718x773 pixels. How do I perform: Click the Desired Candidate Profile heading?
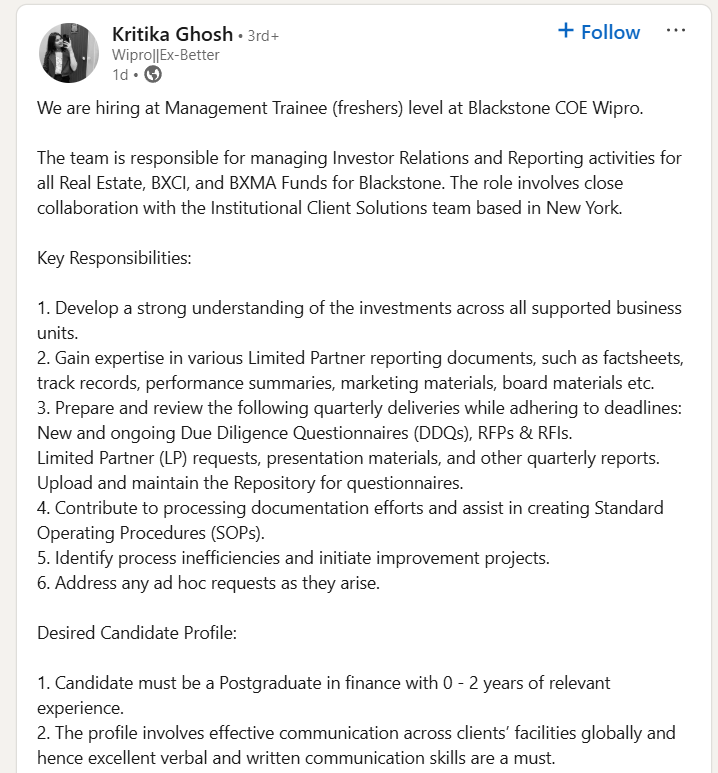(136, 633)
